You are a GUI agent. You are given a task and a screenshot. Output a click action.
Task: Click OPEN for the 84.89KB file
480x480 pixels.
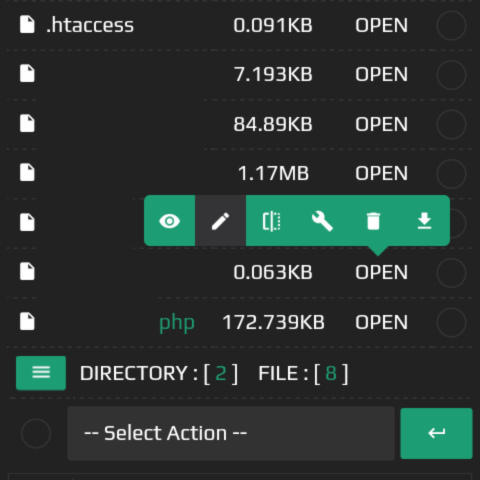coord(381,124)
